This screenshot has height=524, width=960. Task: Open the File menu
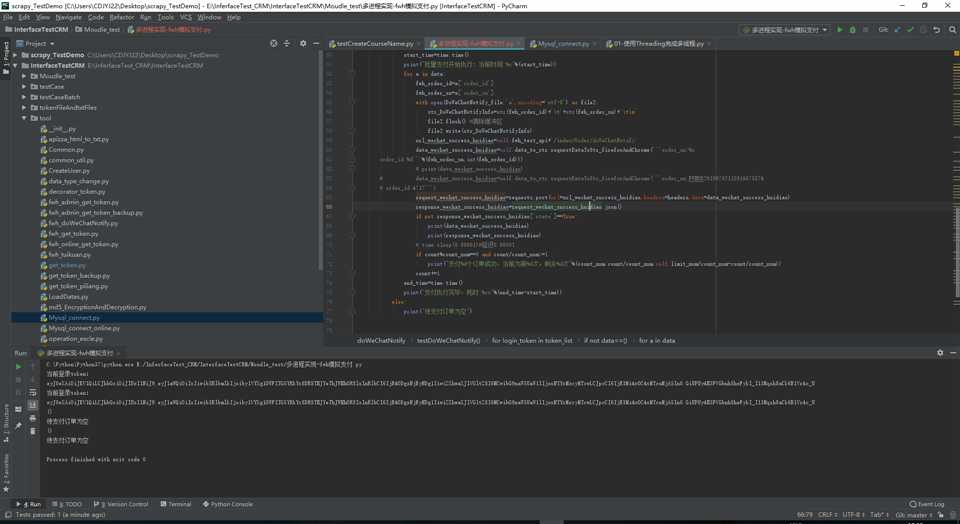coord(8,17)
